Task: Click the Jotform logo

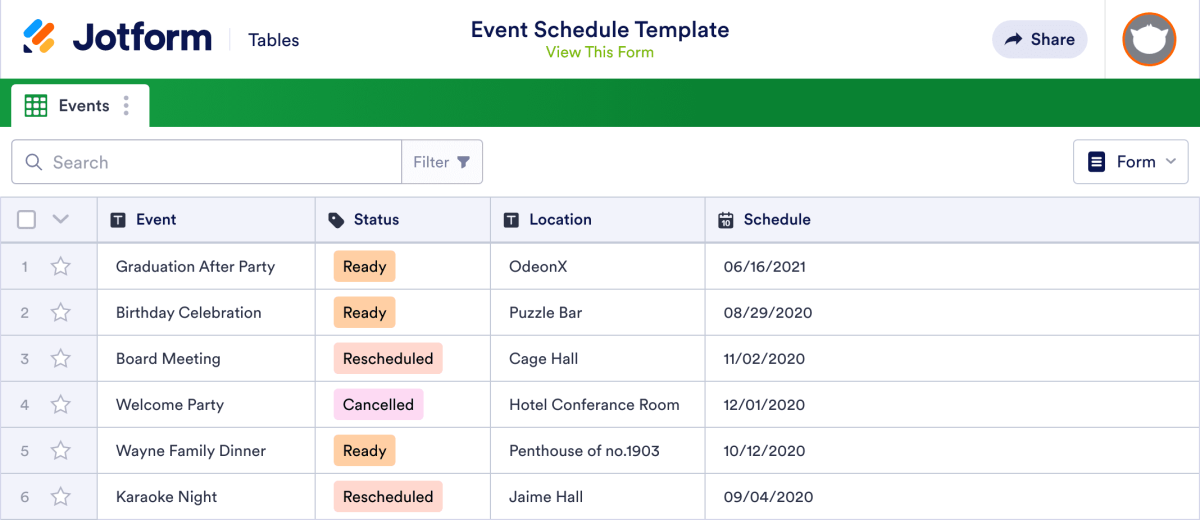Action: (117, 39)
